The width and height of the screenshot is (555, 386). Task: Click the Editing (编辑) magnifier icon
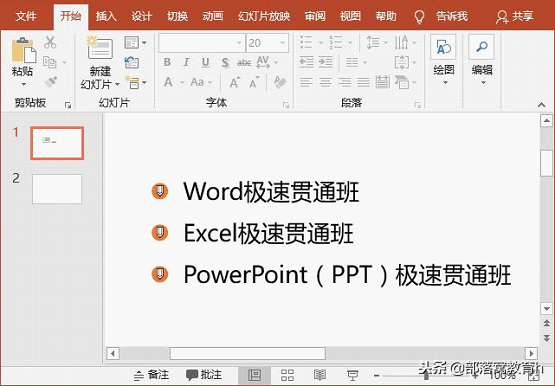(481, 47)
